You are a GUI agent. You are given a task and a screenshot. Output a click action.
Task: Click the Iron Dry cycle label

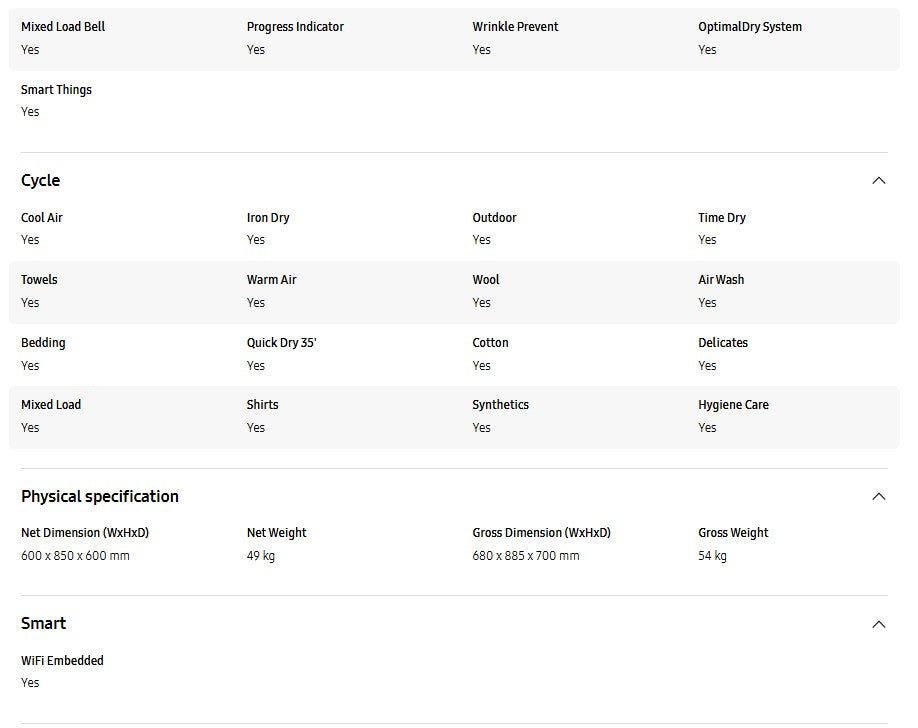(x=268, y=218)
